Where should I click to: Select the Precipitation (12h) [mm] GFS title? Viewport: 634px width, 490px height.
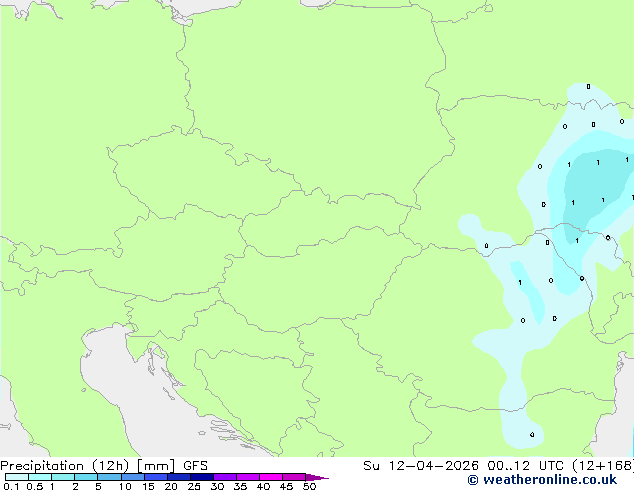(x=104, y=466)
